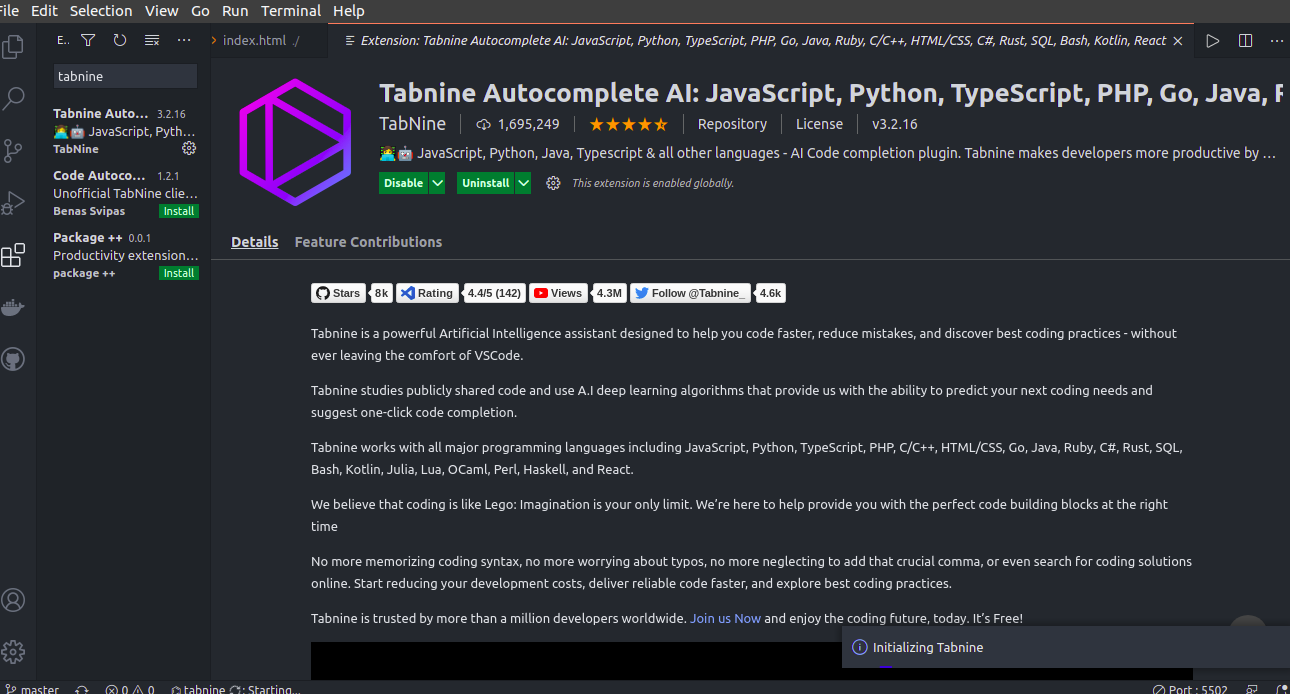Open the master branch selector in status bar

[35, 688]
